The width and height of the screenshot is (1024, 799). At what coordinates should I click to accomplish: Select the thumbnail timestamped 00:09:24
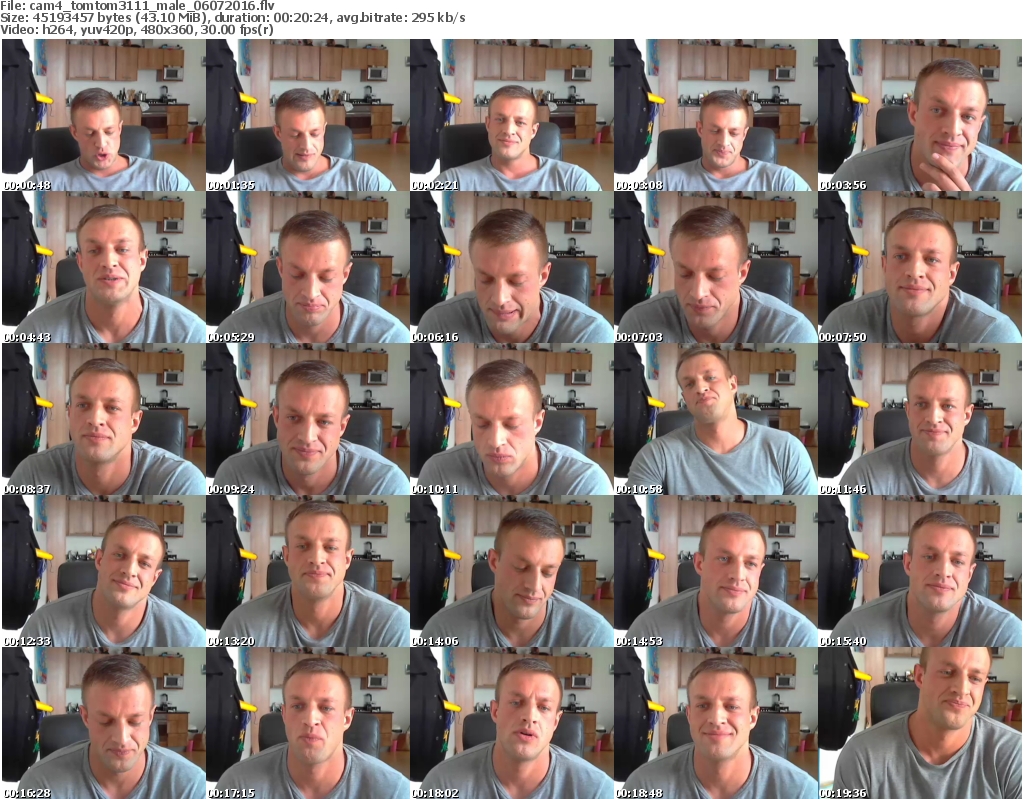coord(308,419)
